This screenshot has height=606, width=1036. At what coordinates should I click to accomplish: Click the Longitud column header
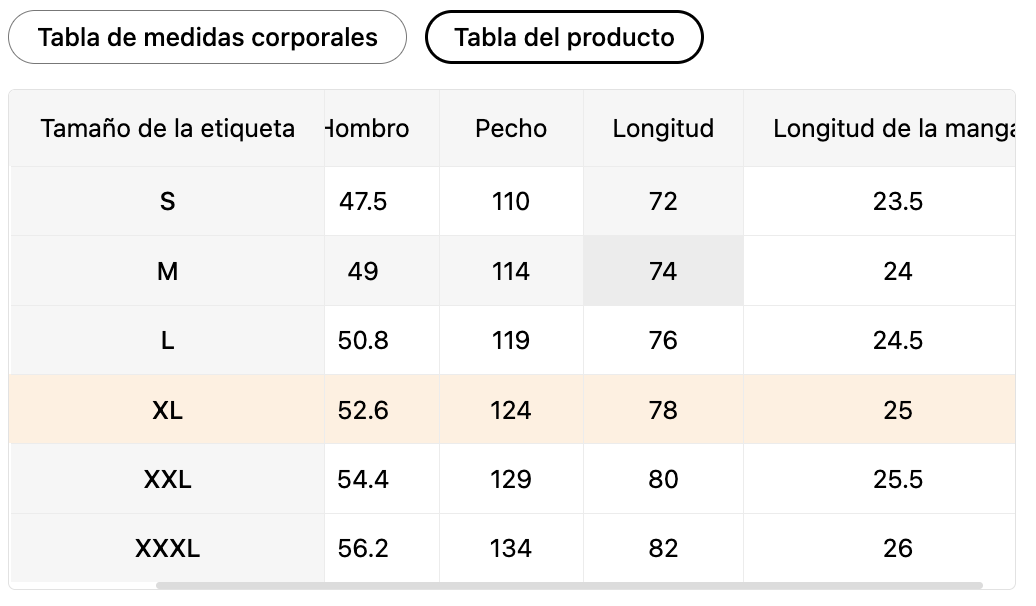click(x=663, y=128)
